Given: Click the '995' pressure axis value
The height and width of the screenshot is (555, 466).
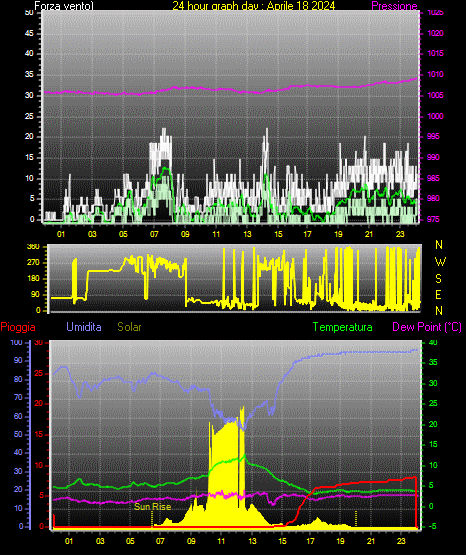Looking at the screenshot, I should click(x=433, y=136).
